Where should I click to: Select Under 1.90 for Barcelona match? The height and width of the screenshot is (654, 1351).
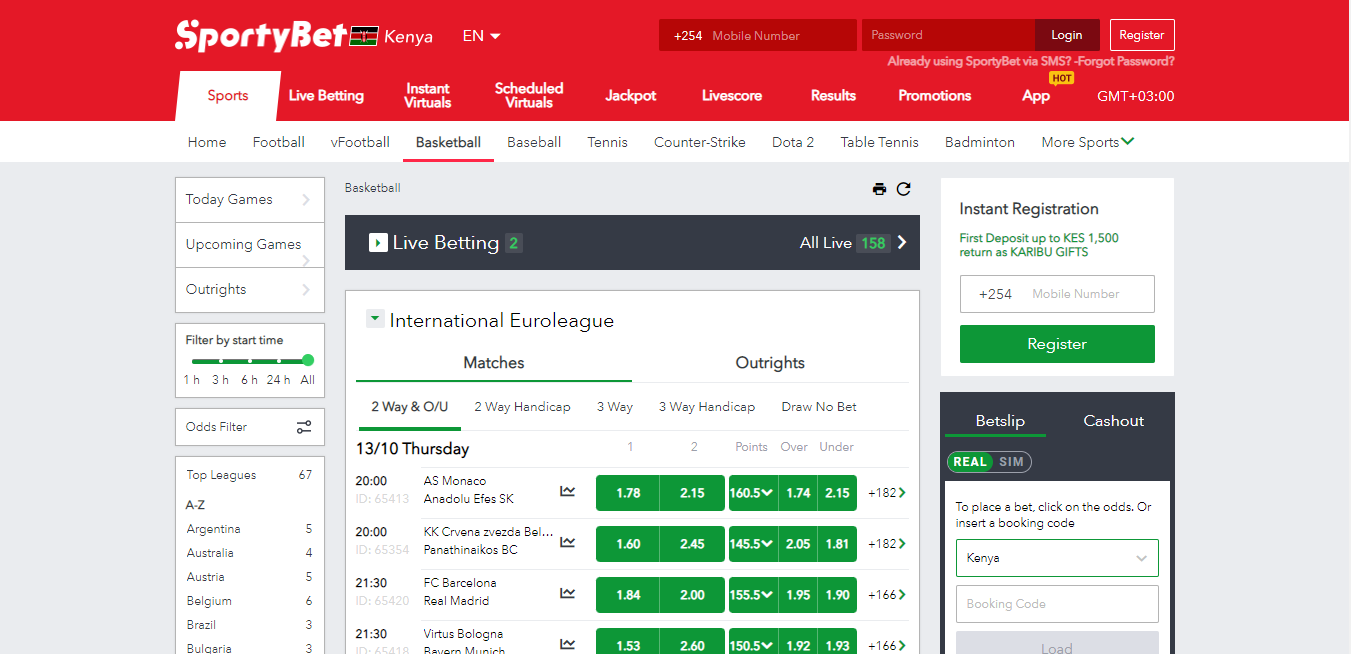pos(838,595)
